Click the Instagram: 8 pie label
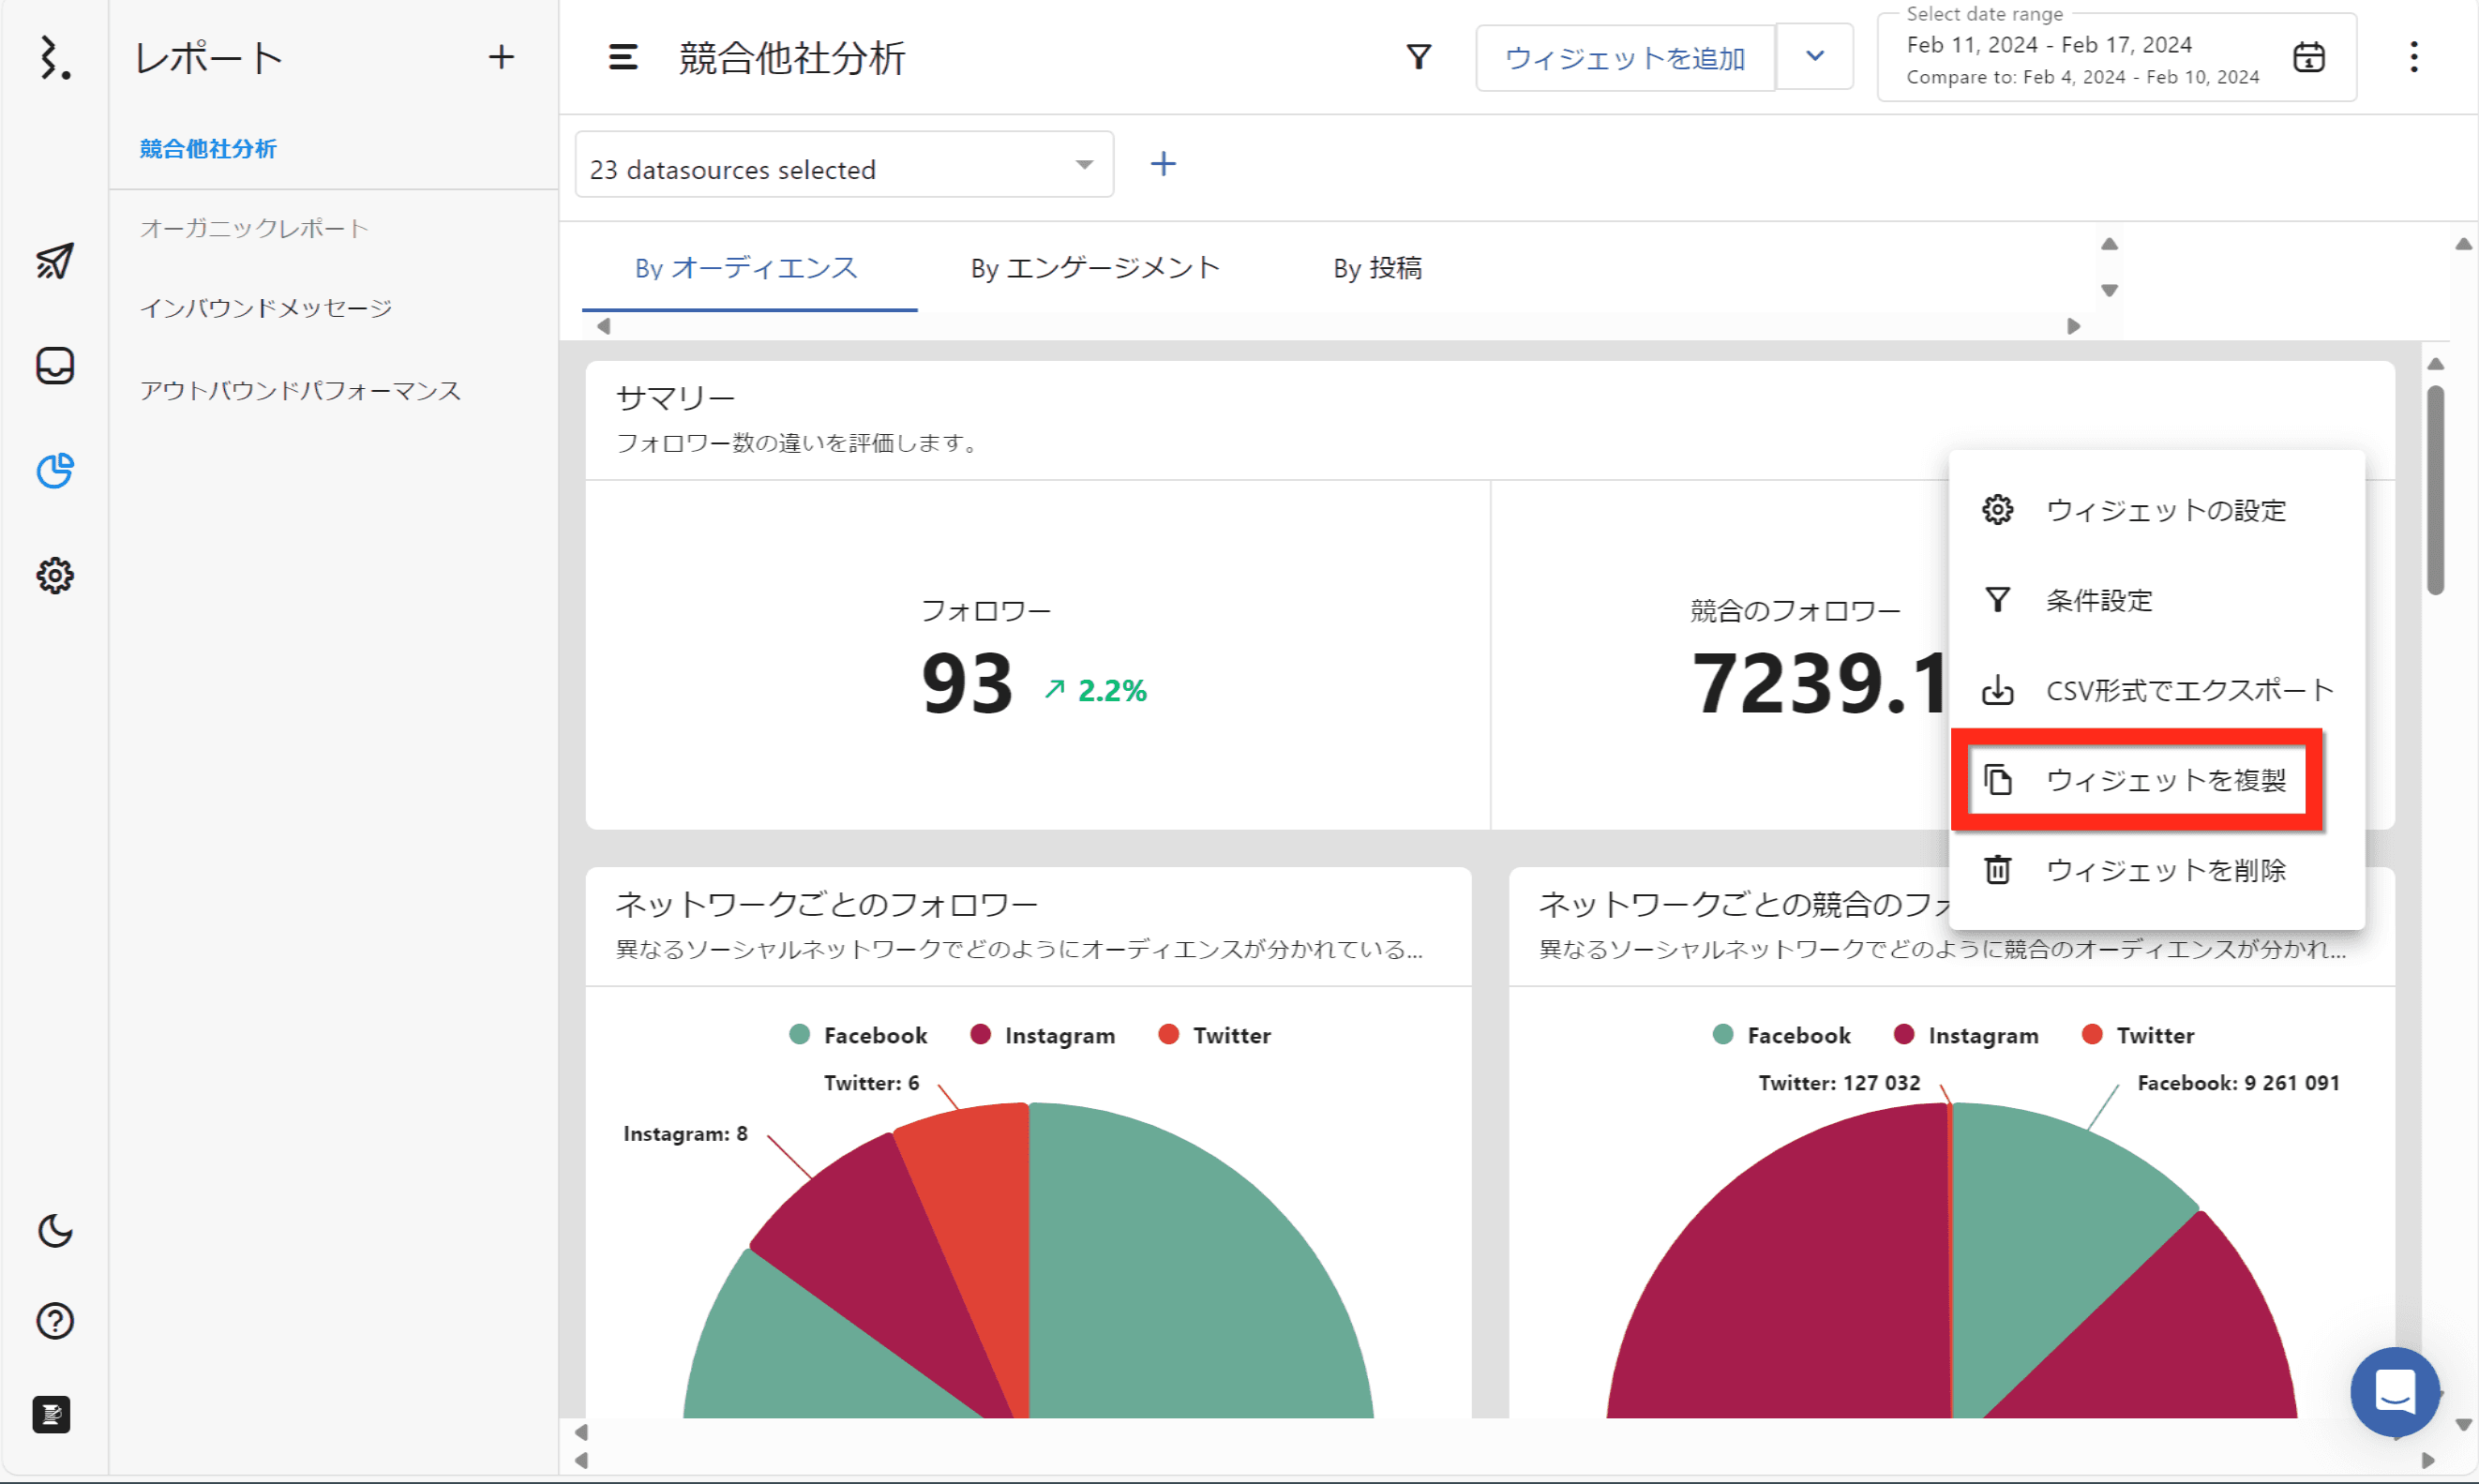This screenshot has height=1484, width=2479. coord(685,1134)
